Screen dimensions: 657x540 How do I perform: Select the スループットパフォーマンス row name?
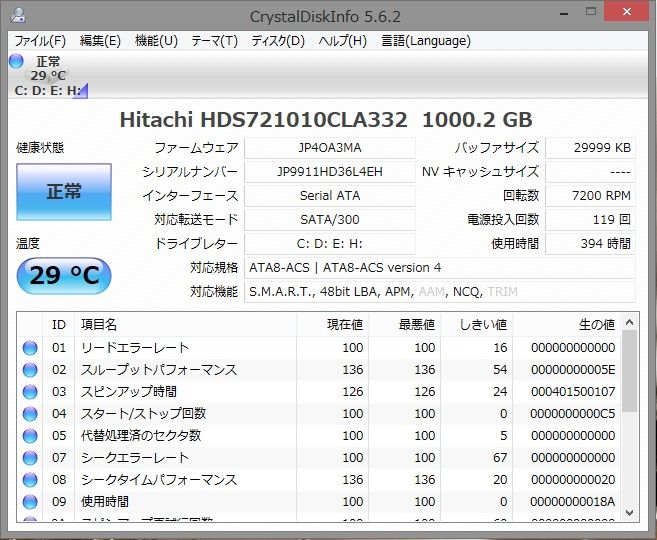click(x=159, y=370)
